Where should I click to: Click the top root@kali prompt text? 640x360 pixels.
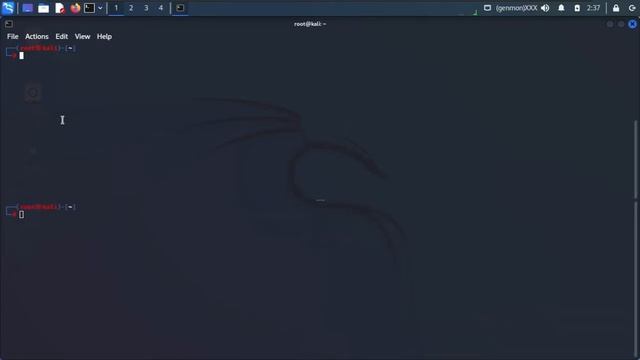pyautogui.click(x=40, y=48)
